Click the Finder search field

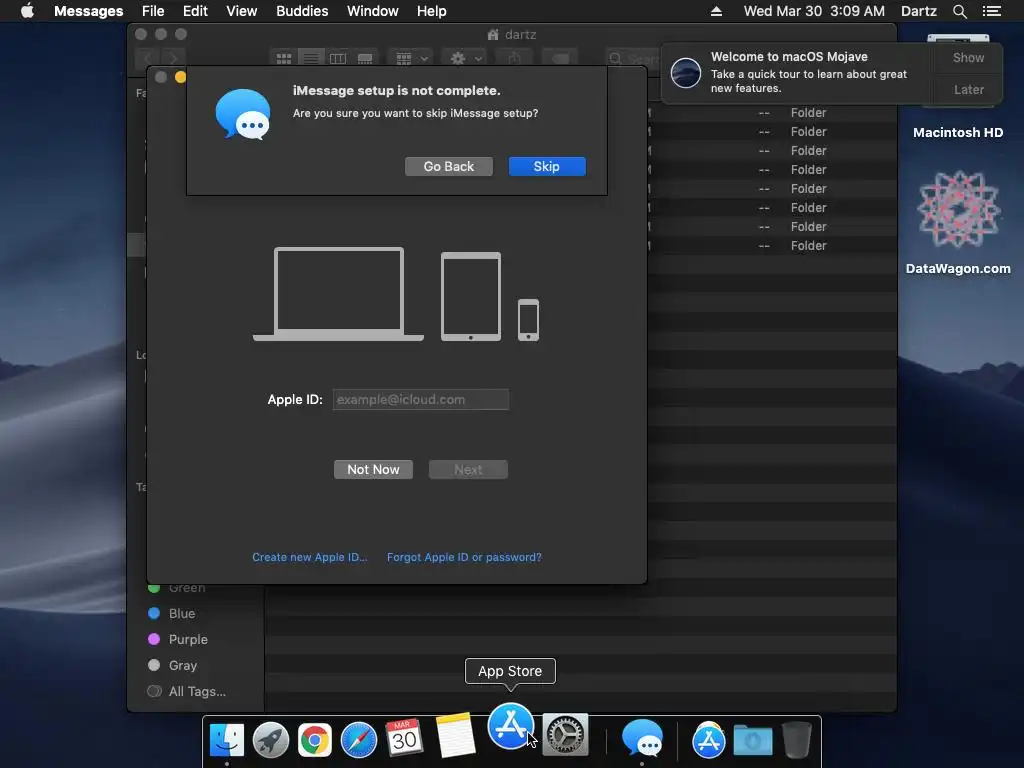(x=633, y=59)
